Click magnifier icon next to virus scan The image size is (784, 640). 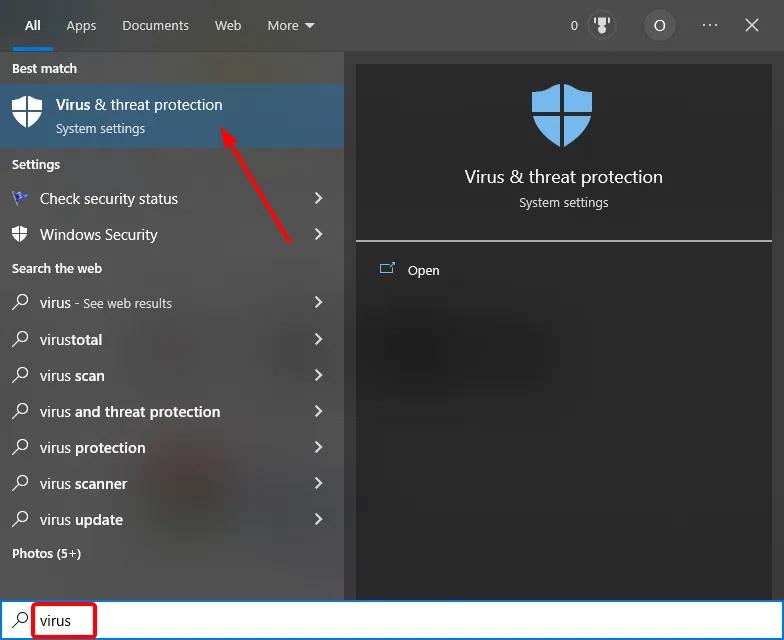pyautogui.click(x=20, y=374)
